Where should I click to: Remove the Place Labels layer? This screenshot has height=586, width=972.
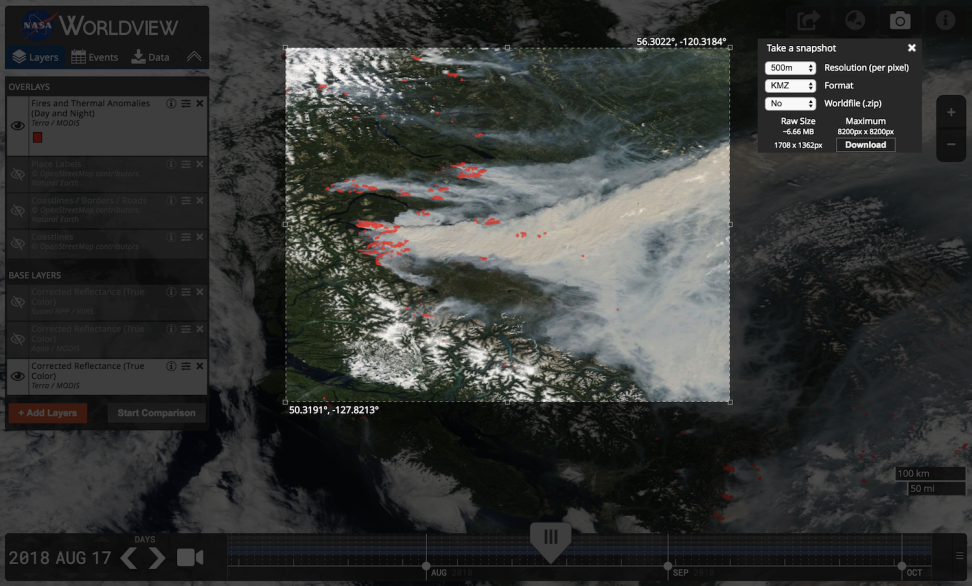[x=200, y=164]
